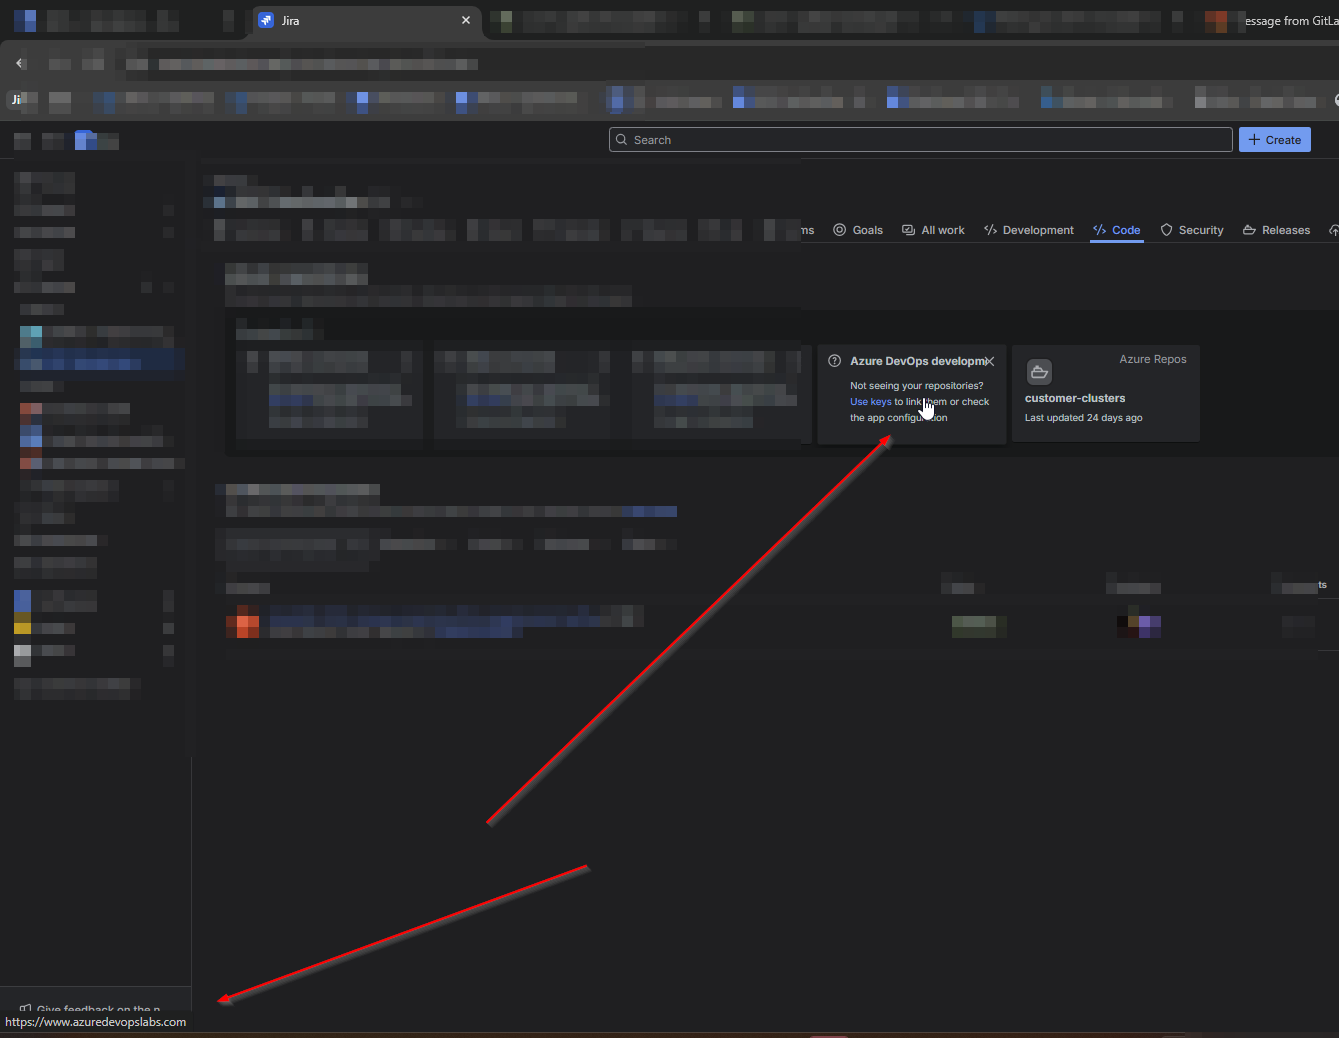Viewport: 1339px width, 1038px height.
Task: Click the magnifier icon in Search box
Action: 622,140
